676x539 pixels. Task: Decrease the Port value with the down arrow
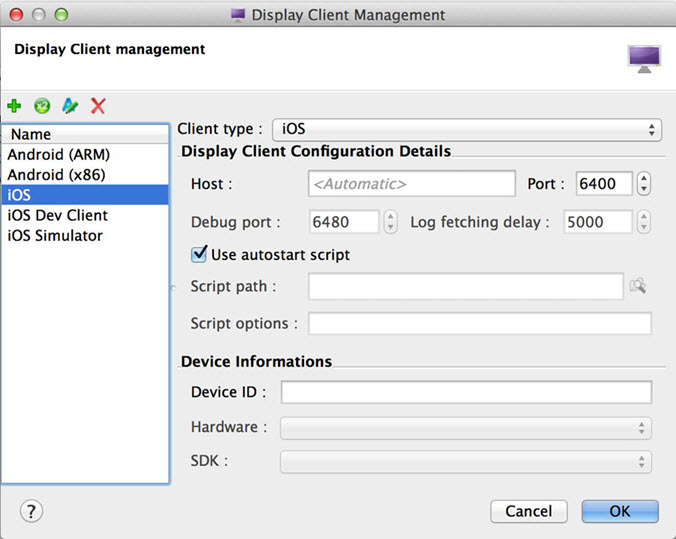pos(644,189)
